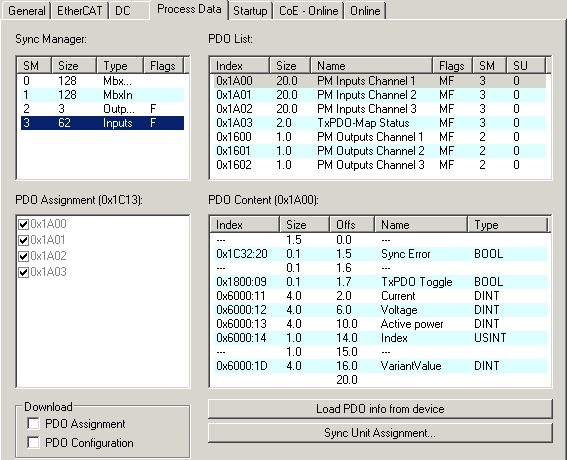567x460 pixels.
Task: Switch to the Online tab
Action: [365, 11]
